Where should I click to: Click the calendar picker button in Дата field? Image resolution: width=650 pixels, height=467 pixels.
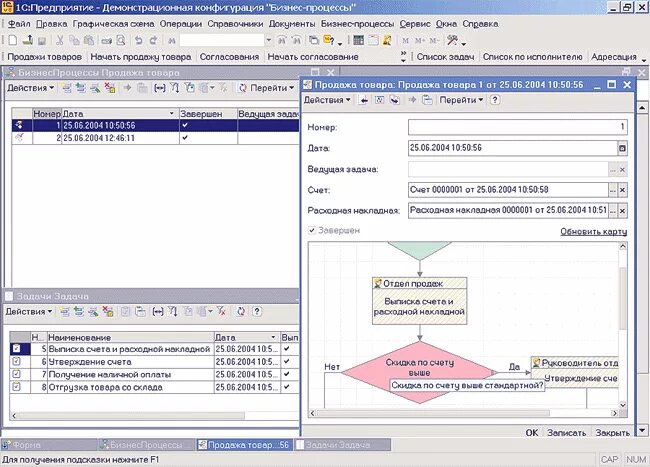tap(622, 148)
